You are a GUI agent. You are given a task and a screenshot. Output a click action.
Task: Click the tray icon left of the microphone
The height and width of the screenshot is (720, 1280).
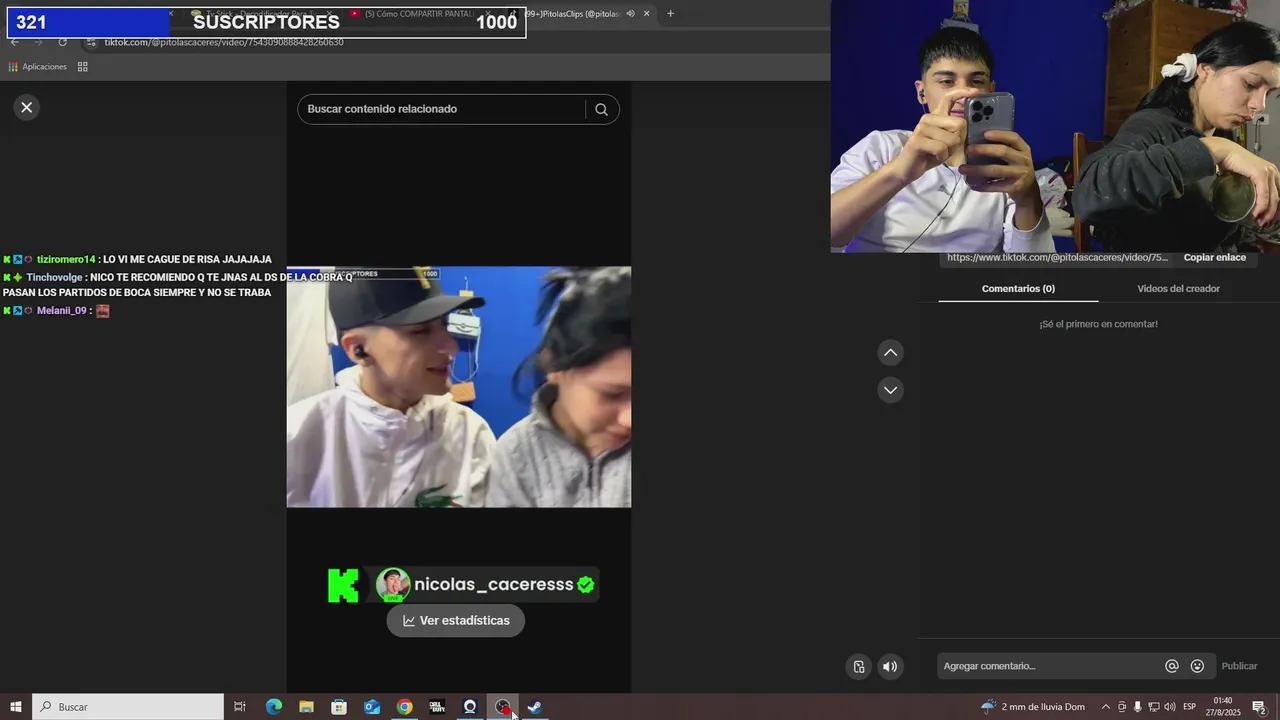1121,707
